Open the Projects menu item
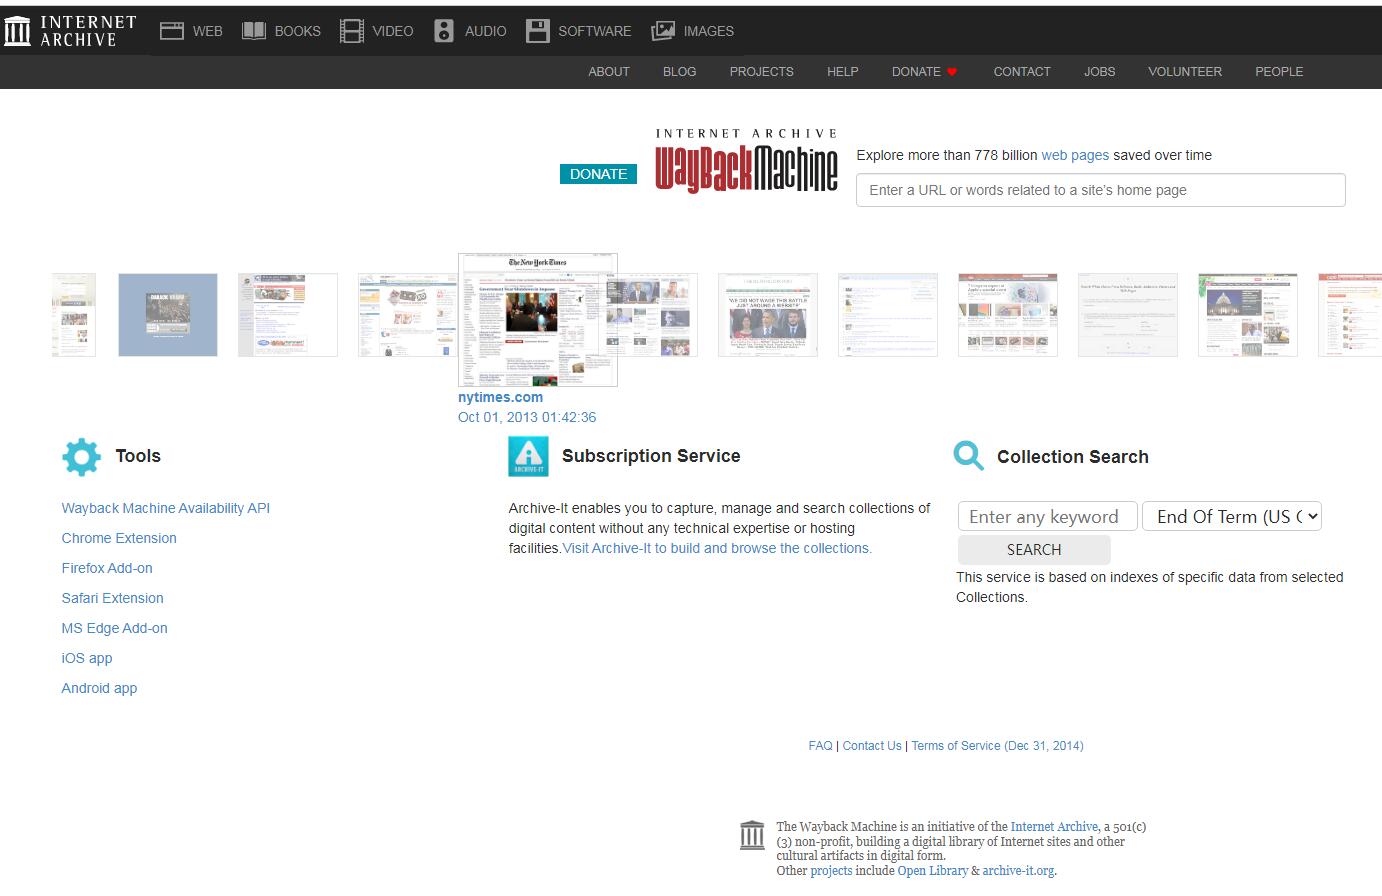 (x=761, y=72)
